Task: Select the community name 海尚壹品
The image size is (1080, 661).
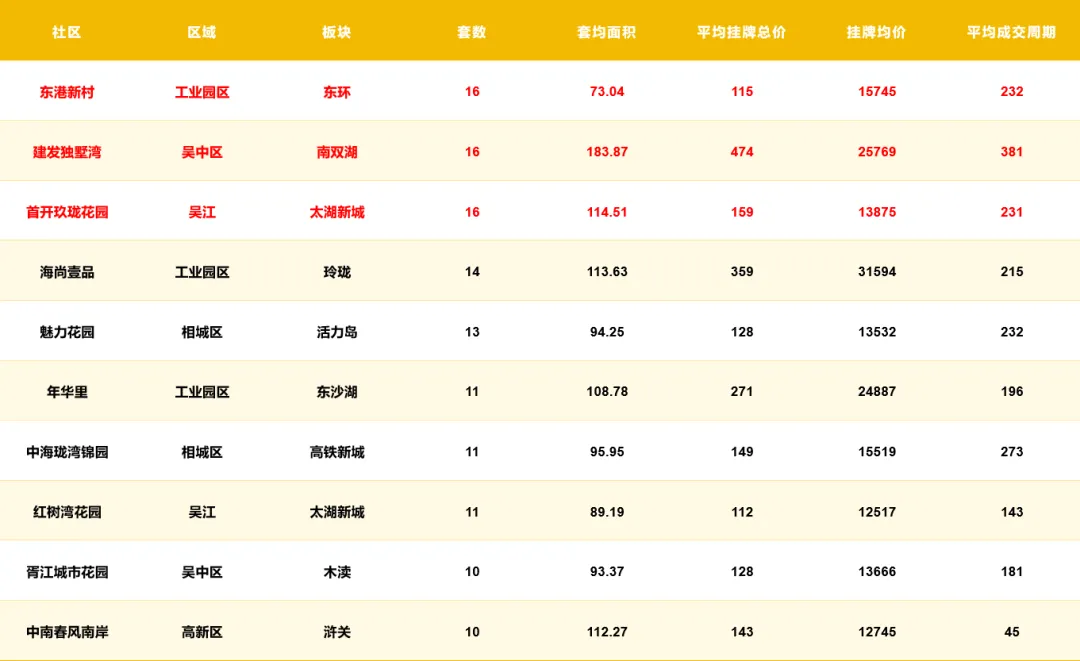Action: pos(67,272)
